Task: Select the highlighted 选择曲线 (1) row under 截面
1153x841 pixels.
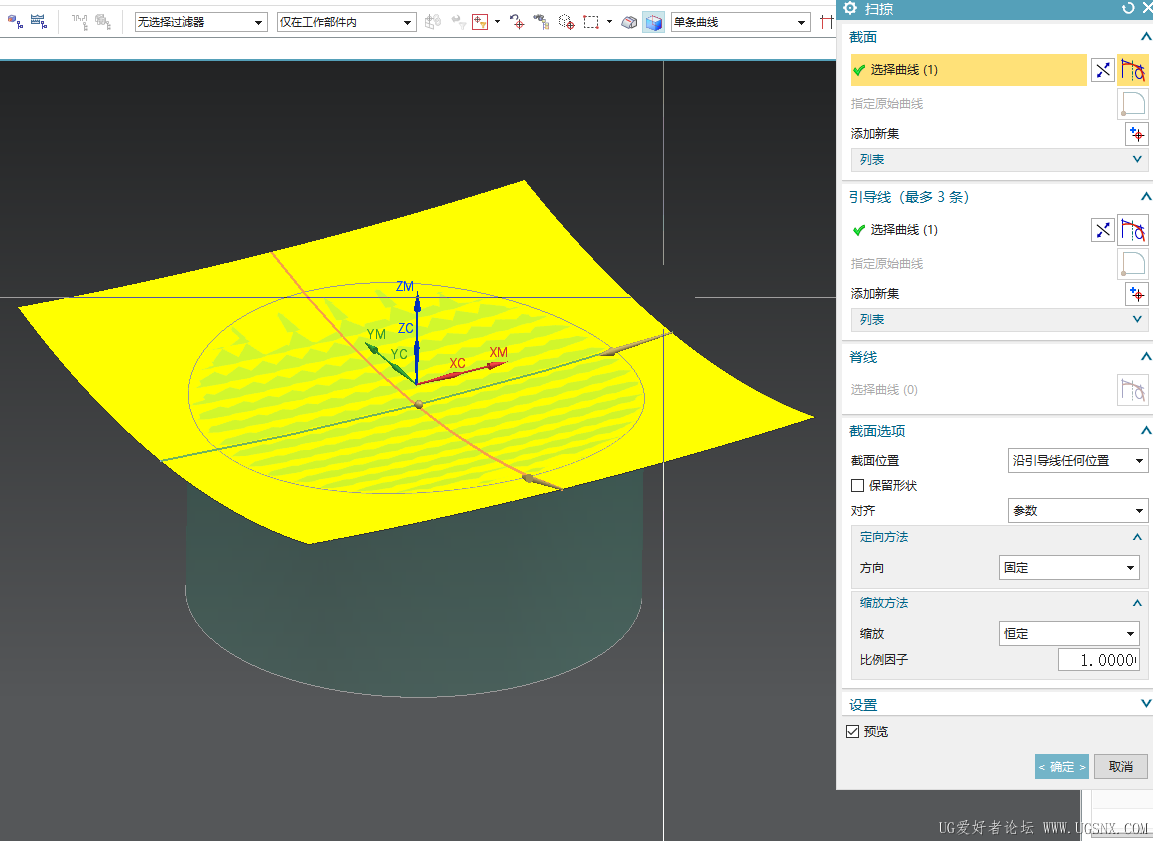Action: point(968,70)
